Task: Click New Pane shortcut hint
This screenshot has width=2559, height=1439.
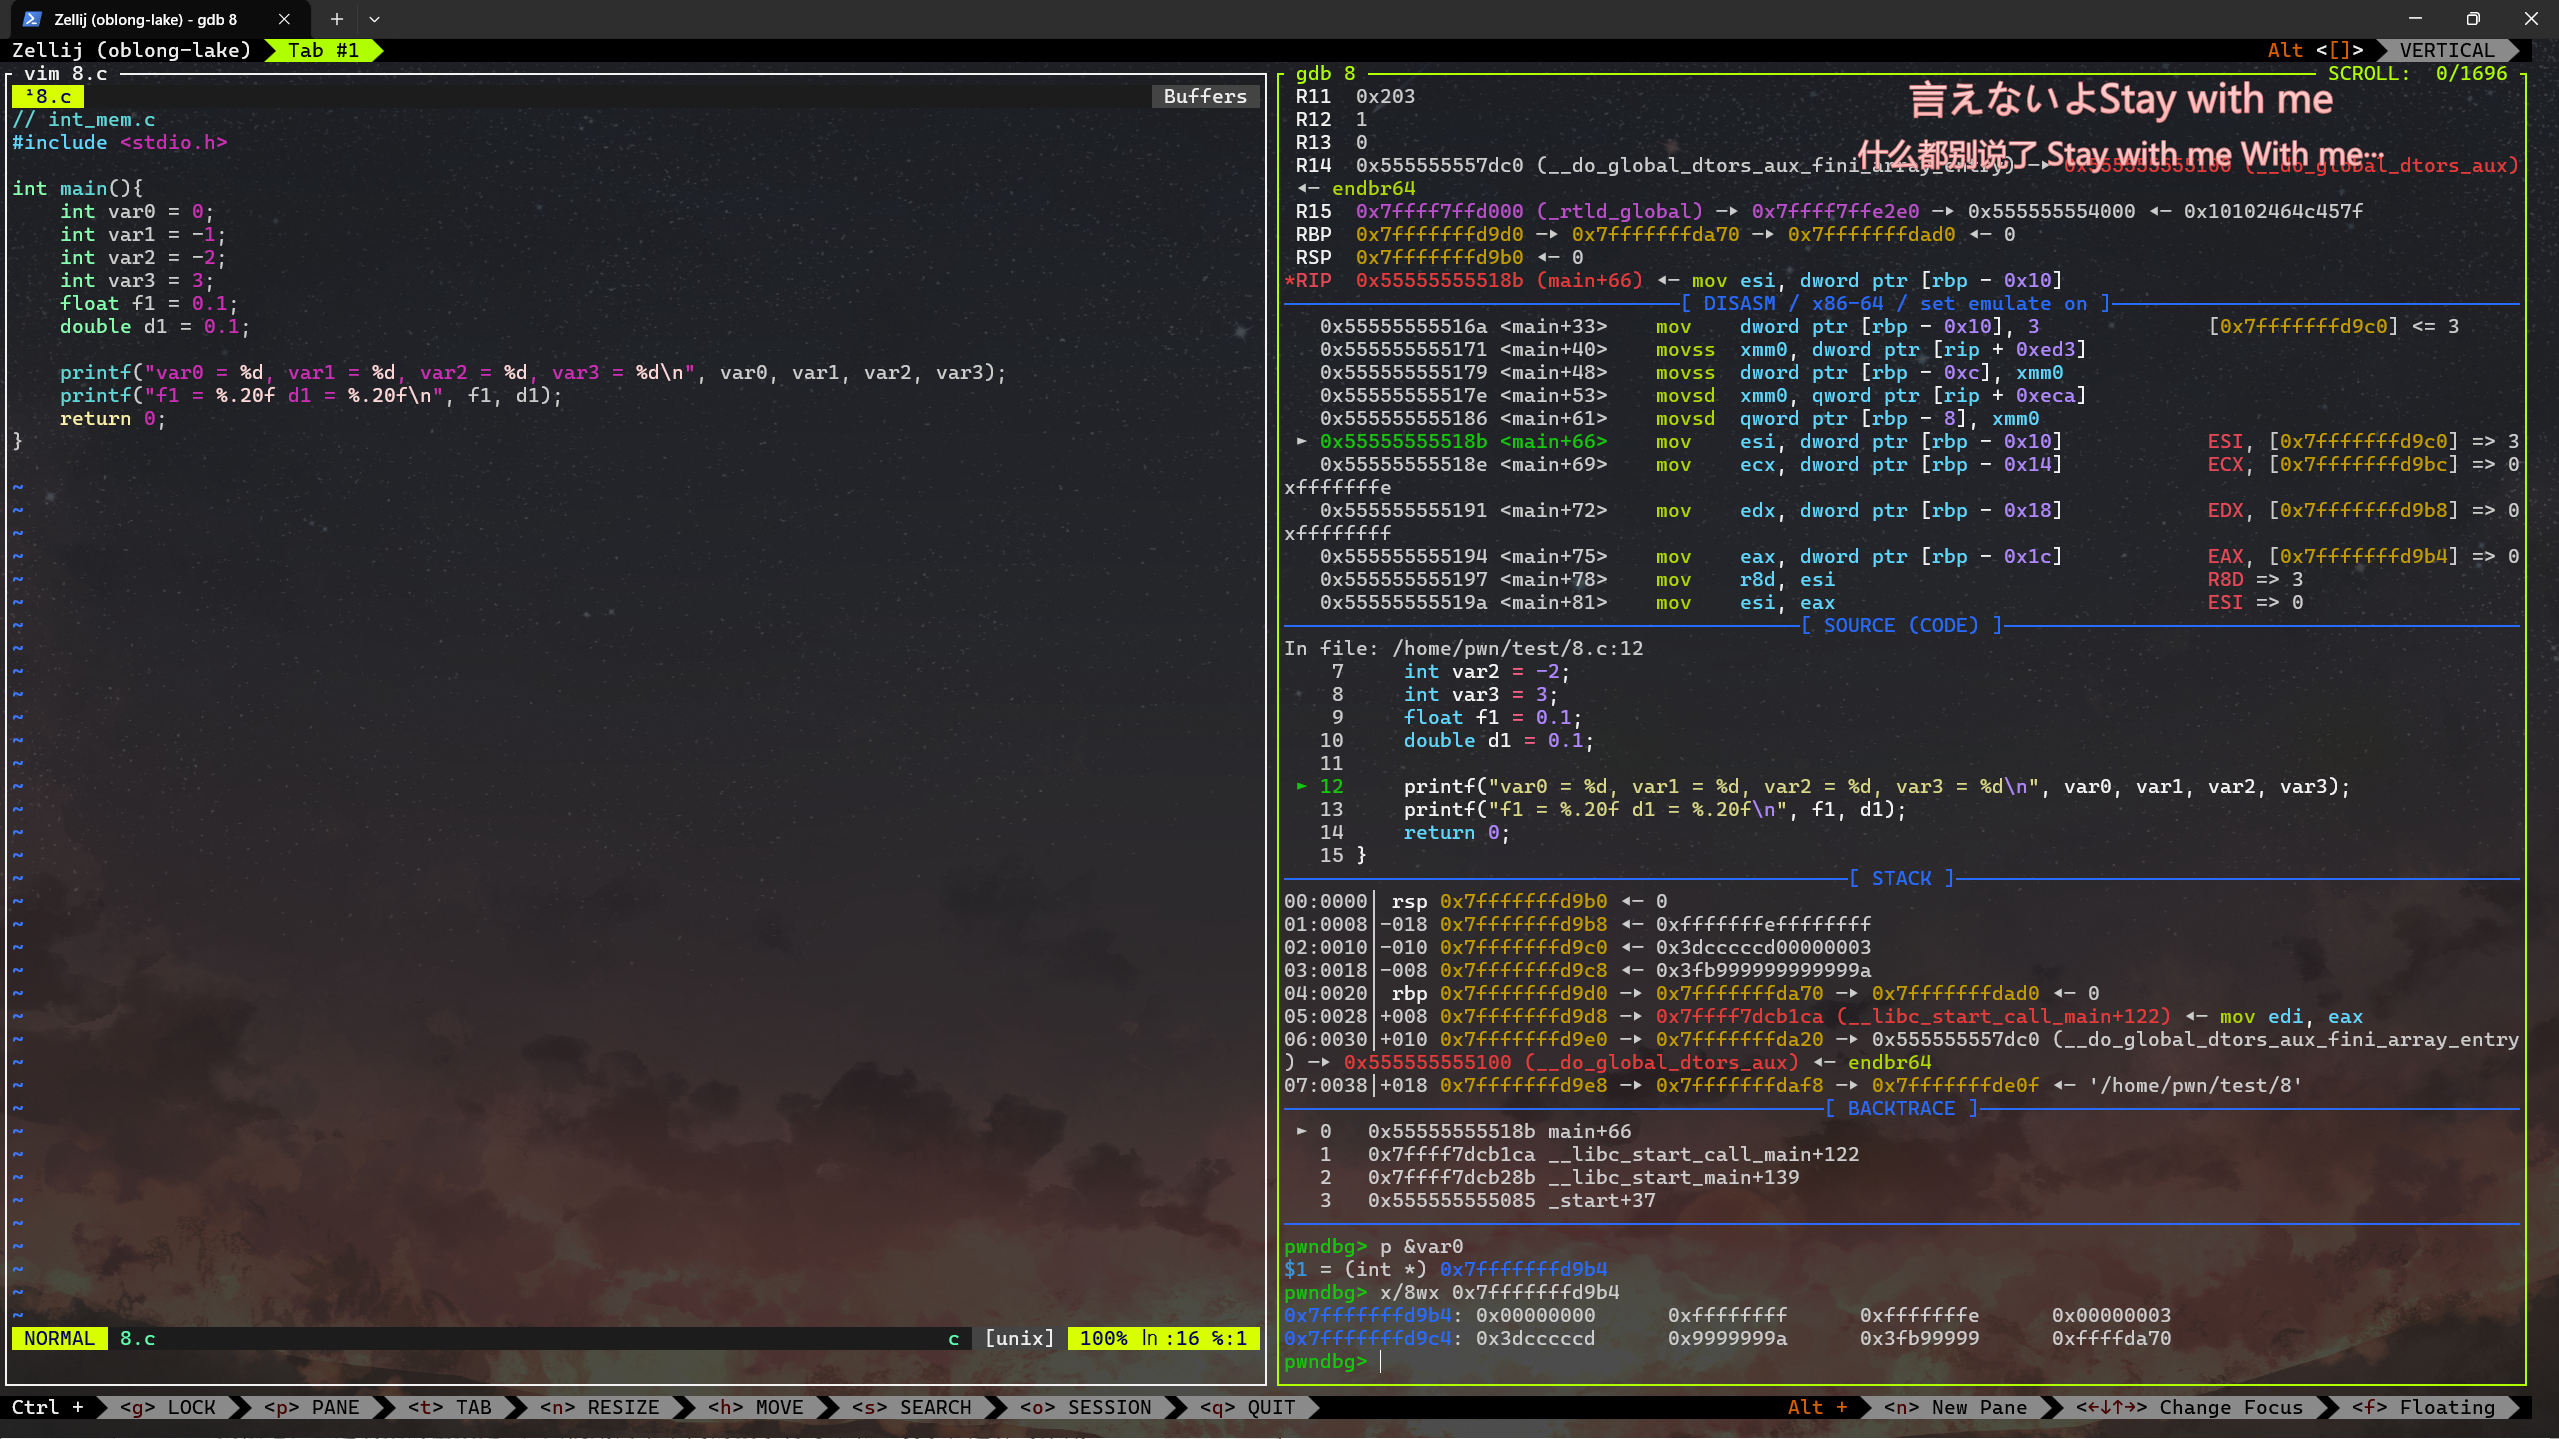Action: click(1955, 1407)
